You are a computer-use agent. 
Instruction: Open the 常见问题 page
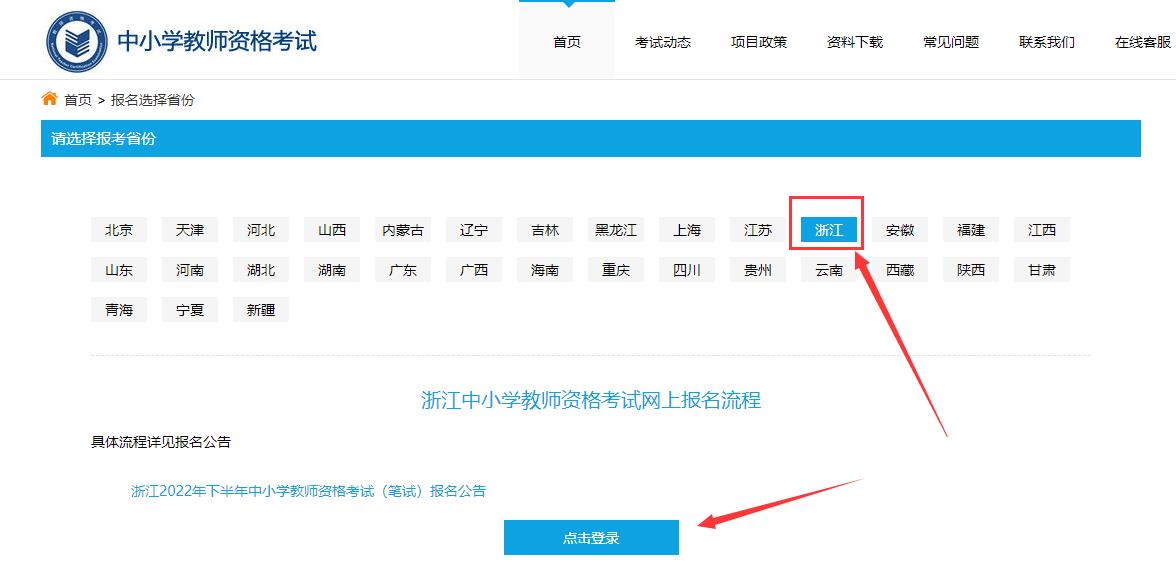click(949, 41)
